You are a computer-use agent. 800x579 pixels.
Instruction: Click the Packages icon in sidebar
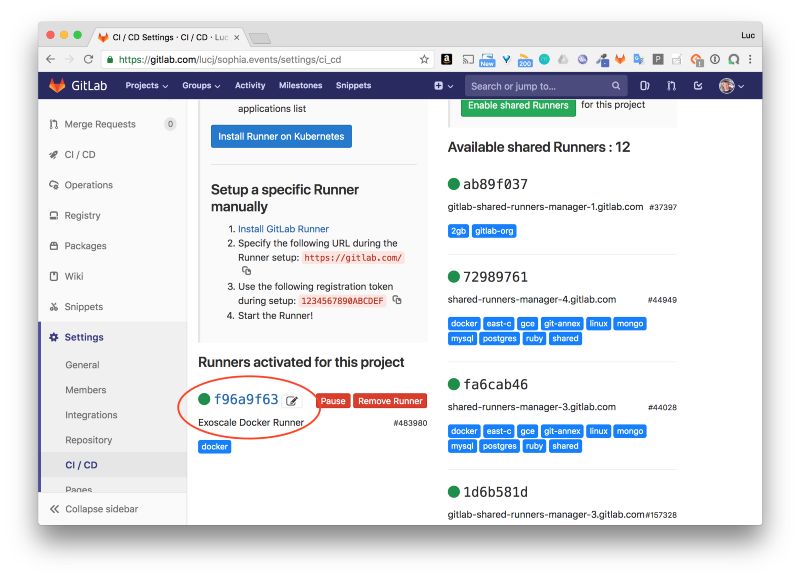(x=54, y=246)
